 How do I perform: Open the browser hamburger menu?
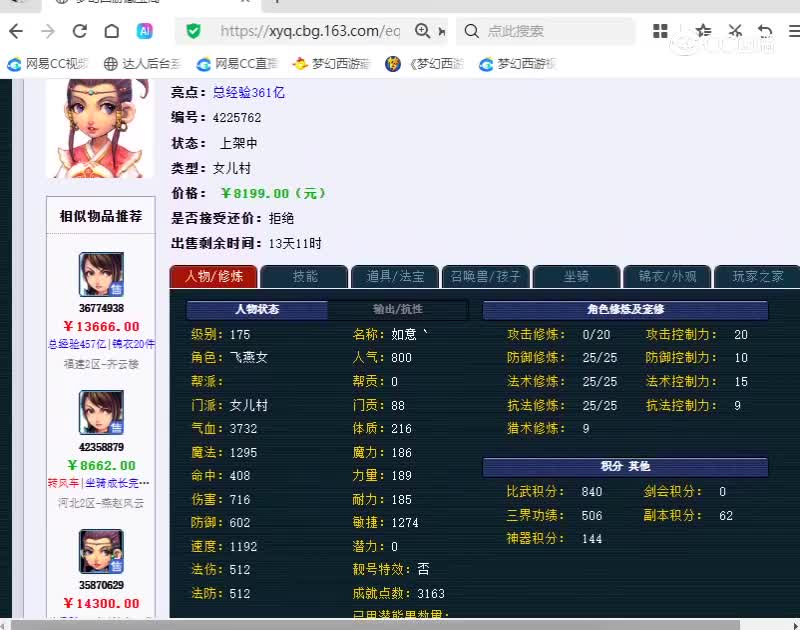point(794,31)
